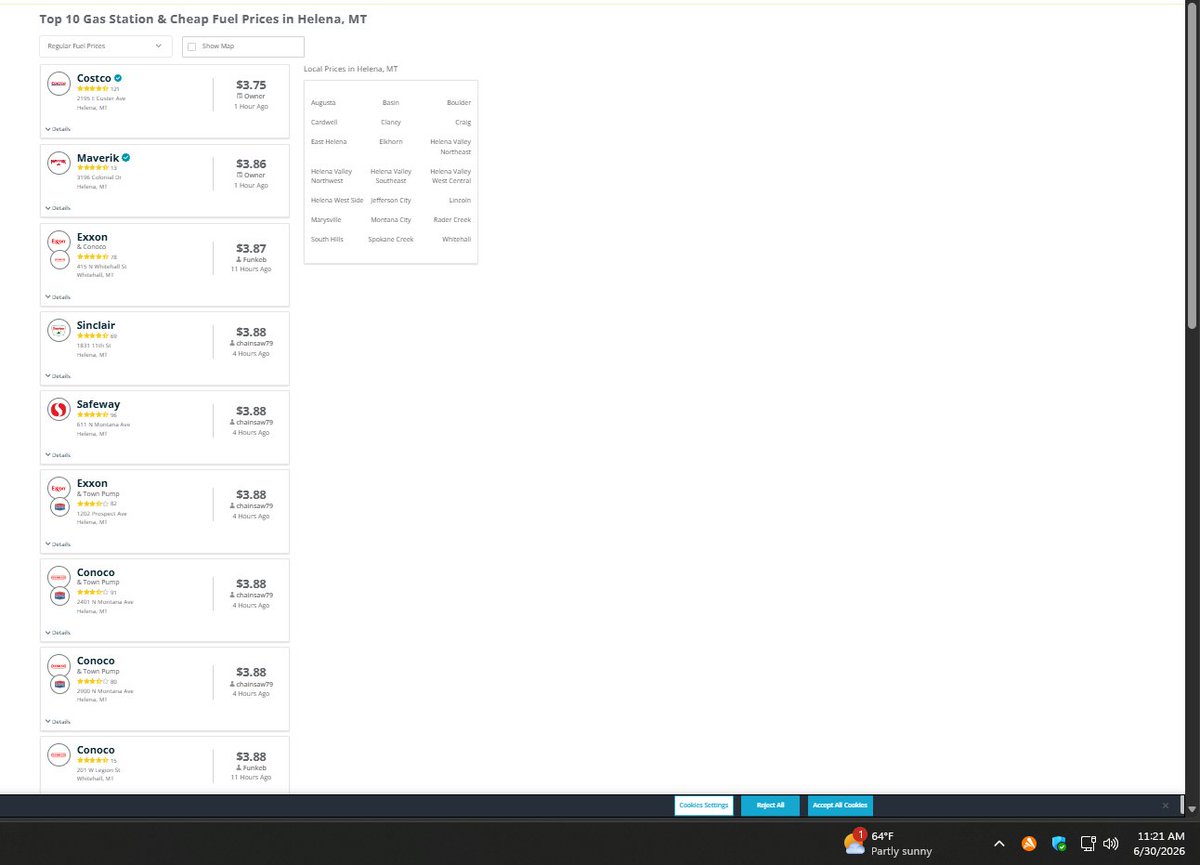Click Reject All cookies
The height and width of the screenshot is (865, 1200).
(770, 806)
